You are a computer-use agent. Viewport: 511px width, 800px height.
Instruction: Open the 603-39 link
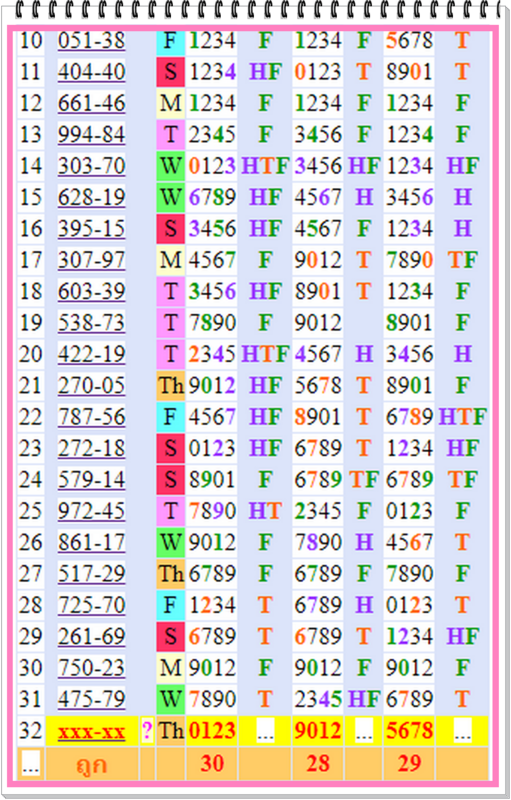(x=91, y=292)
